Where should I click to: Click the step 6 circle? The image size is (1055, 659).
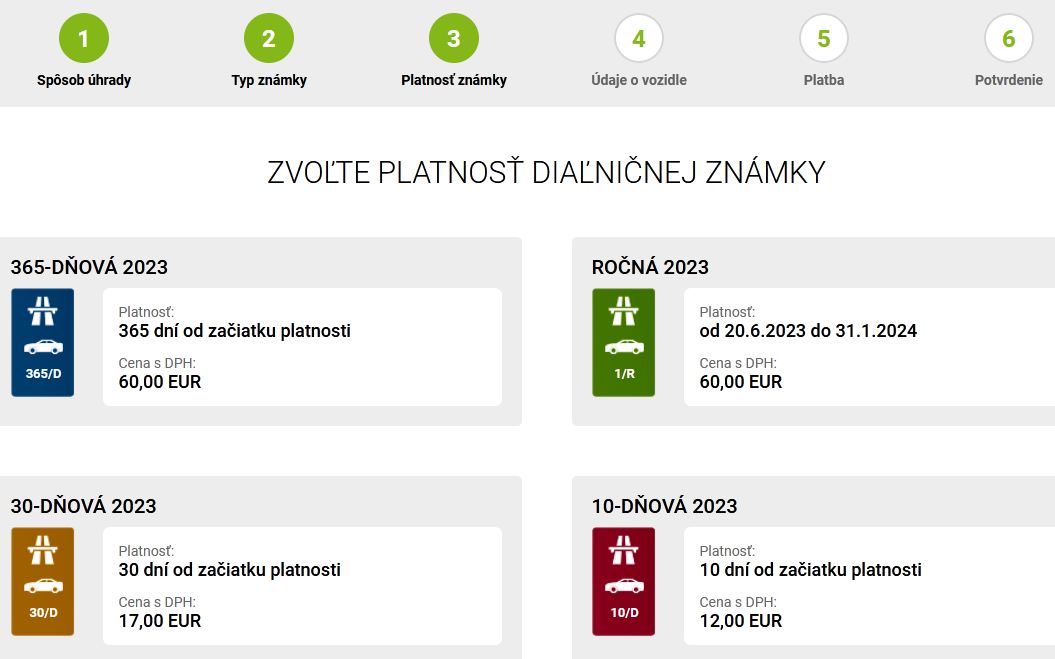[x=1008, y=39]
